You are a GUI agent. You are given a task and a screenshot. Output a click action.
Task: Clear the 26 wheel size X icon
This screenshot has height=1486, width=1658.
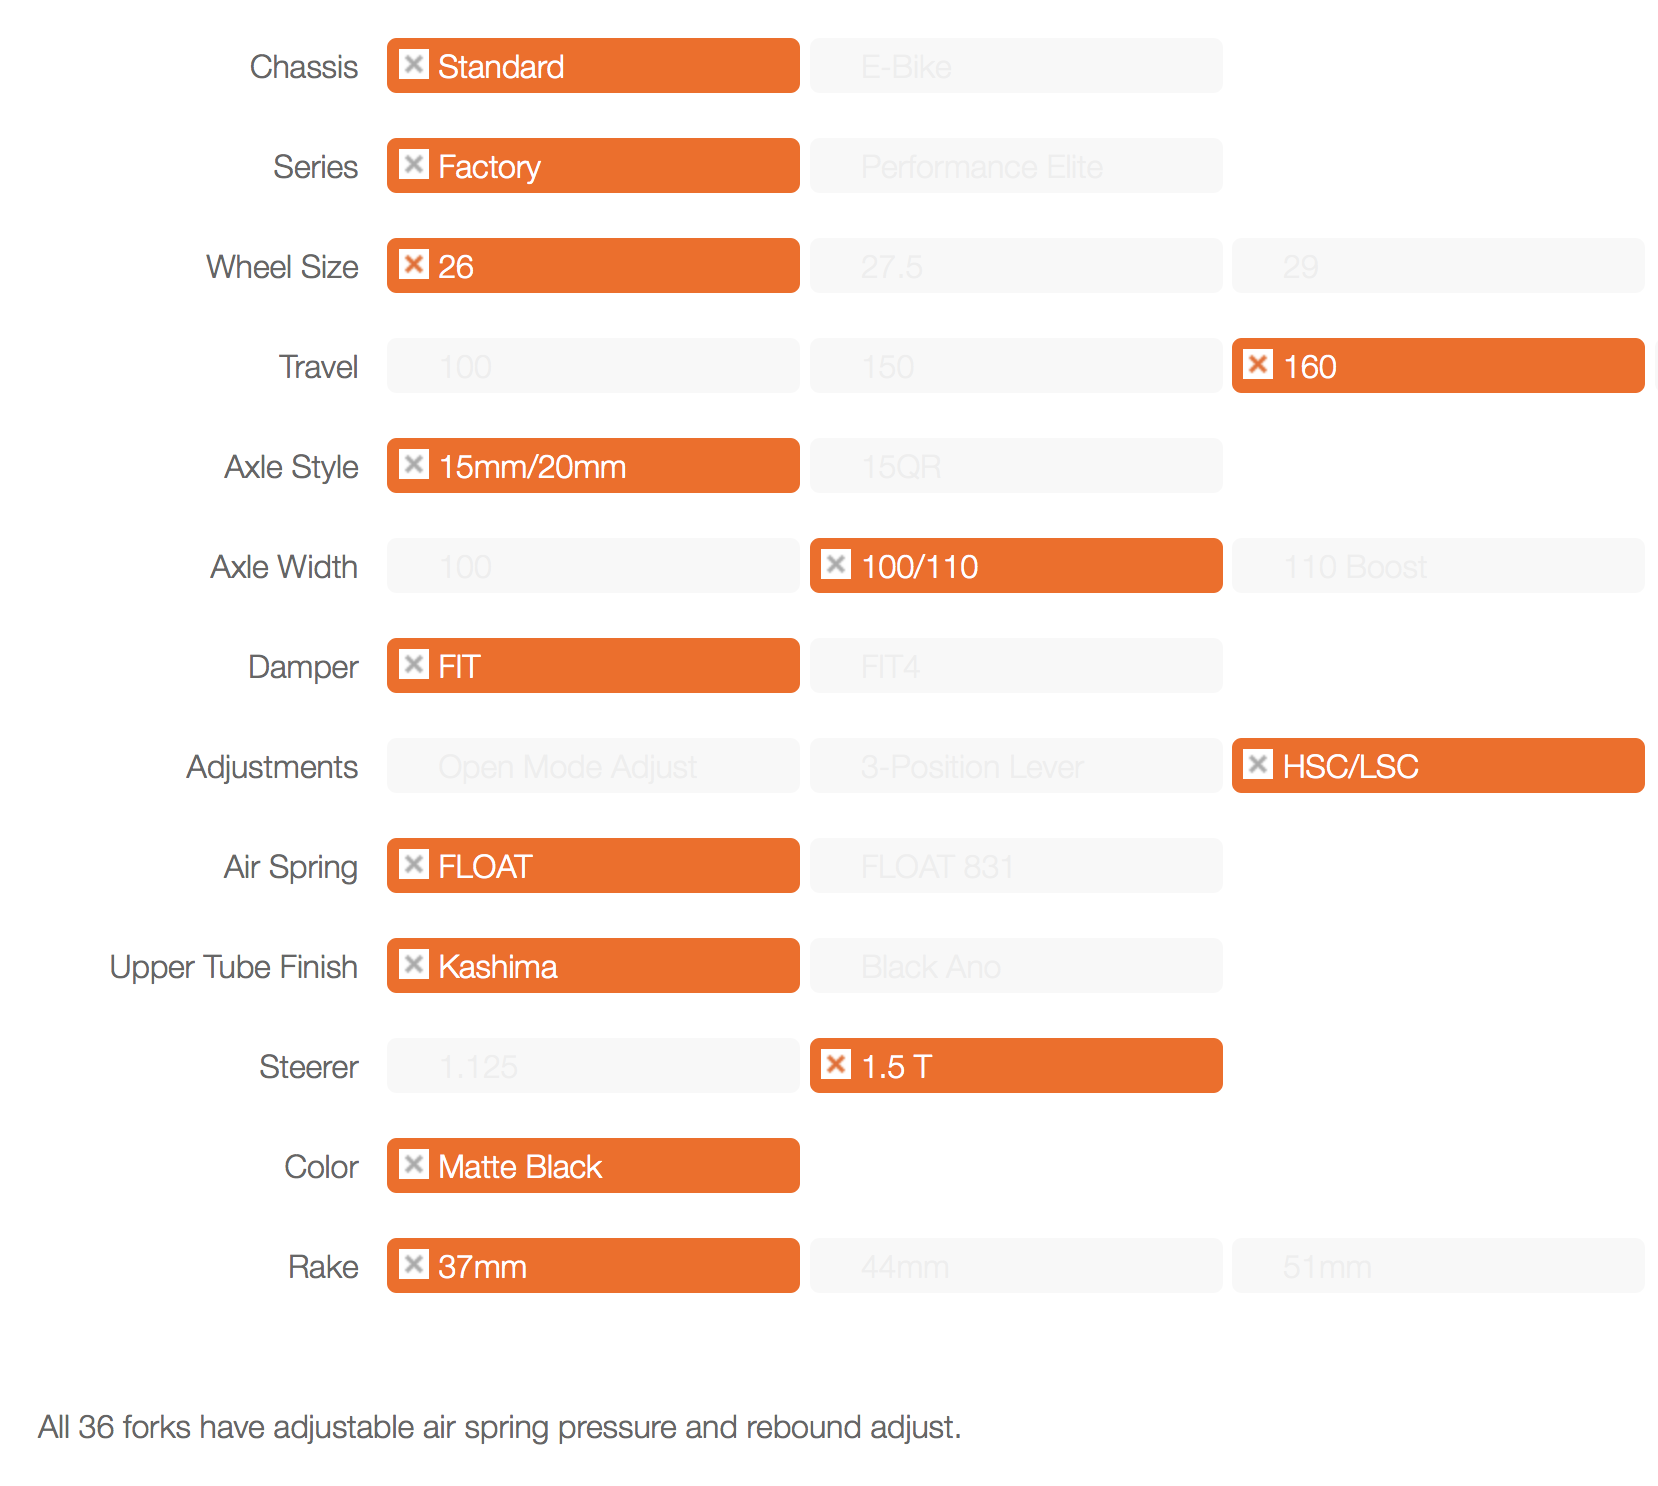pos(414,265)
